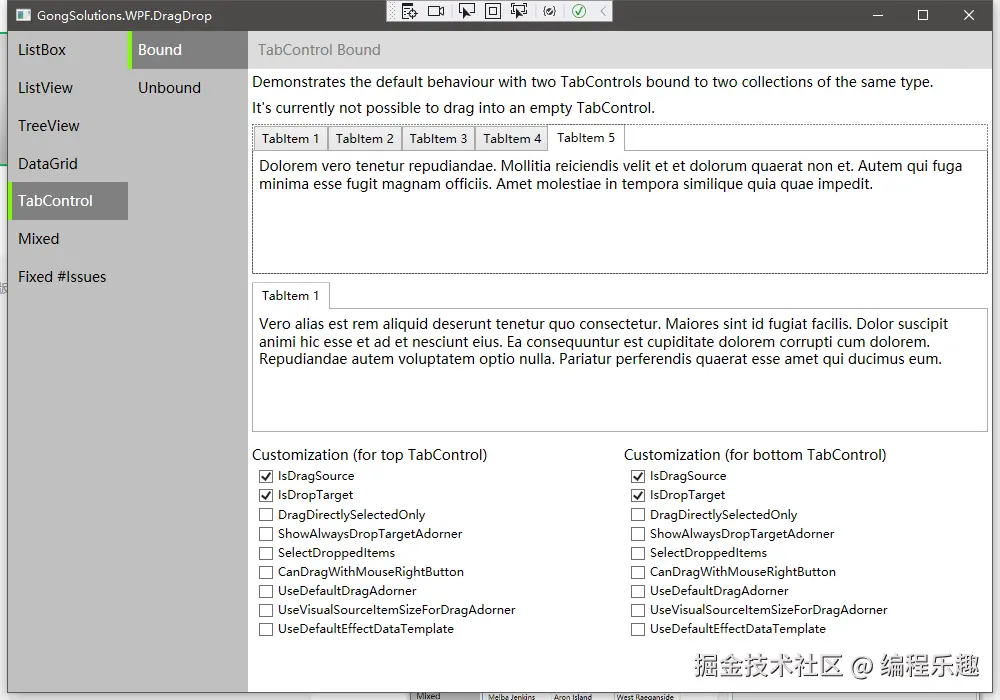Select TabControl in the sidebar
This screenshot has width=1000, height=700.
coord(68,201)
